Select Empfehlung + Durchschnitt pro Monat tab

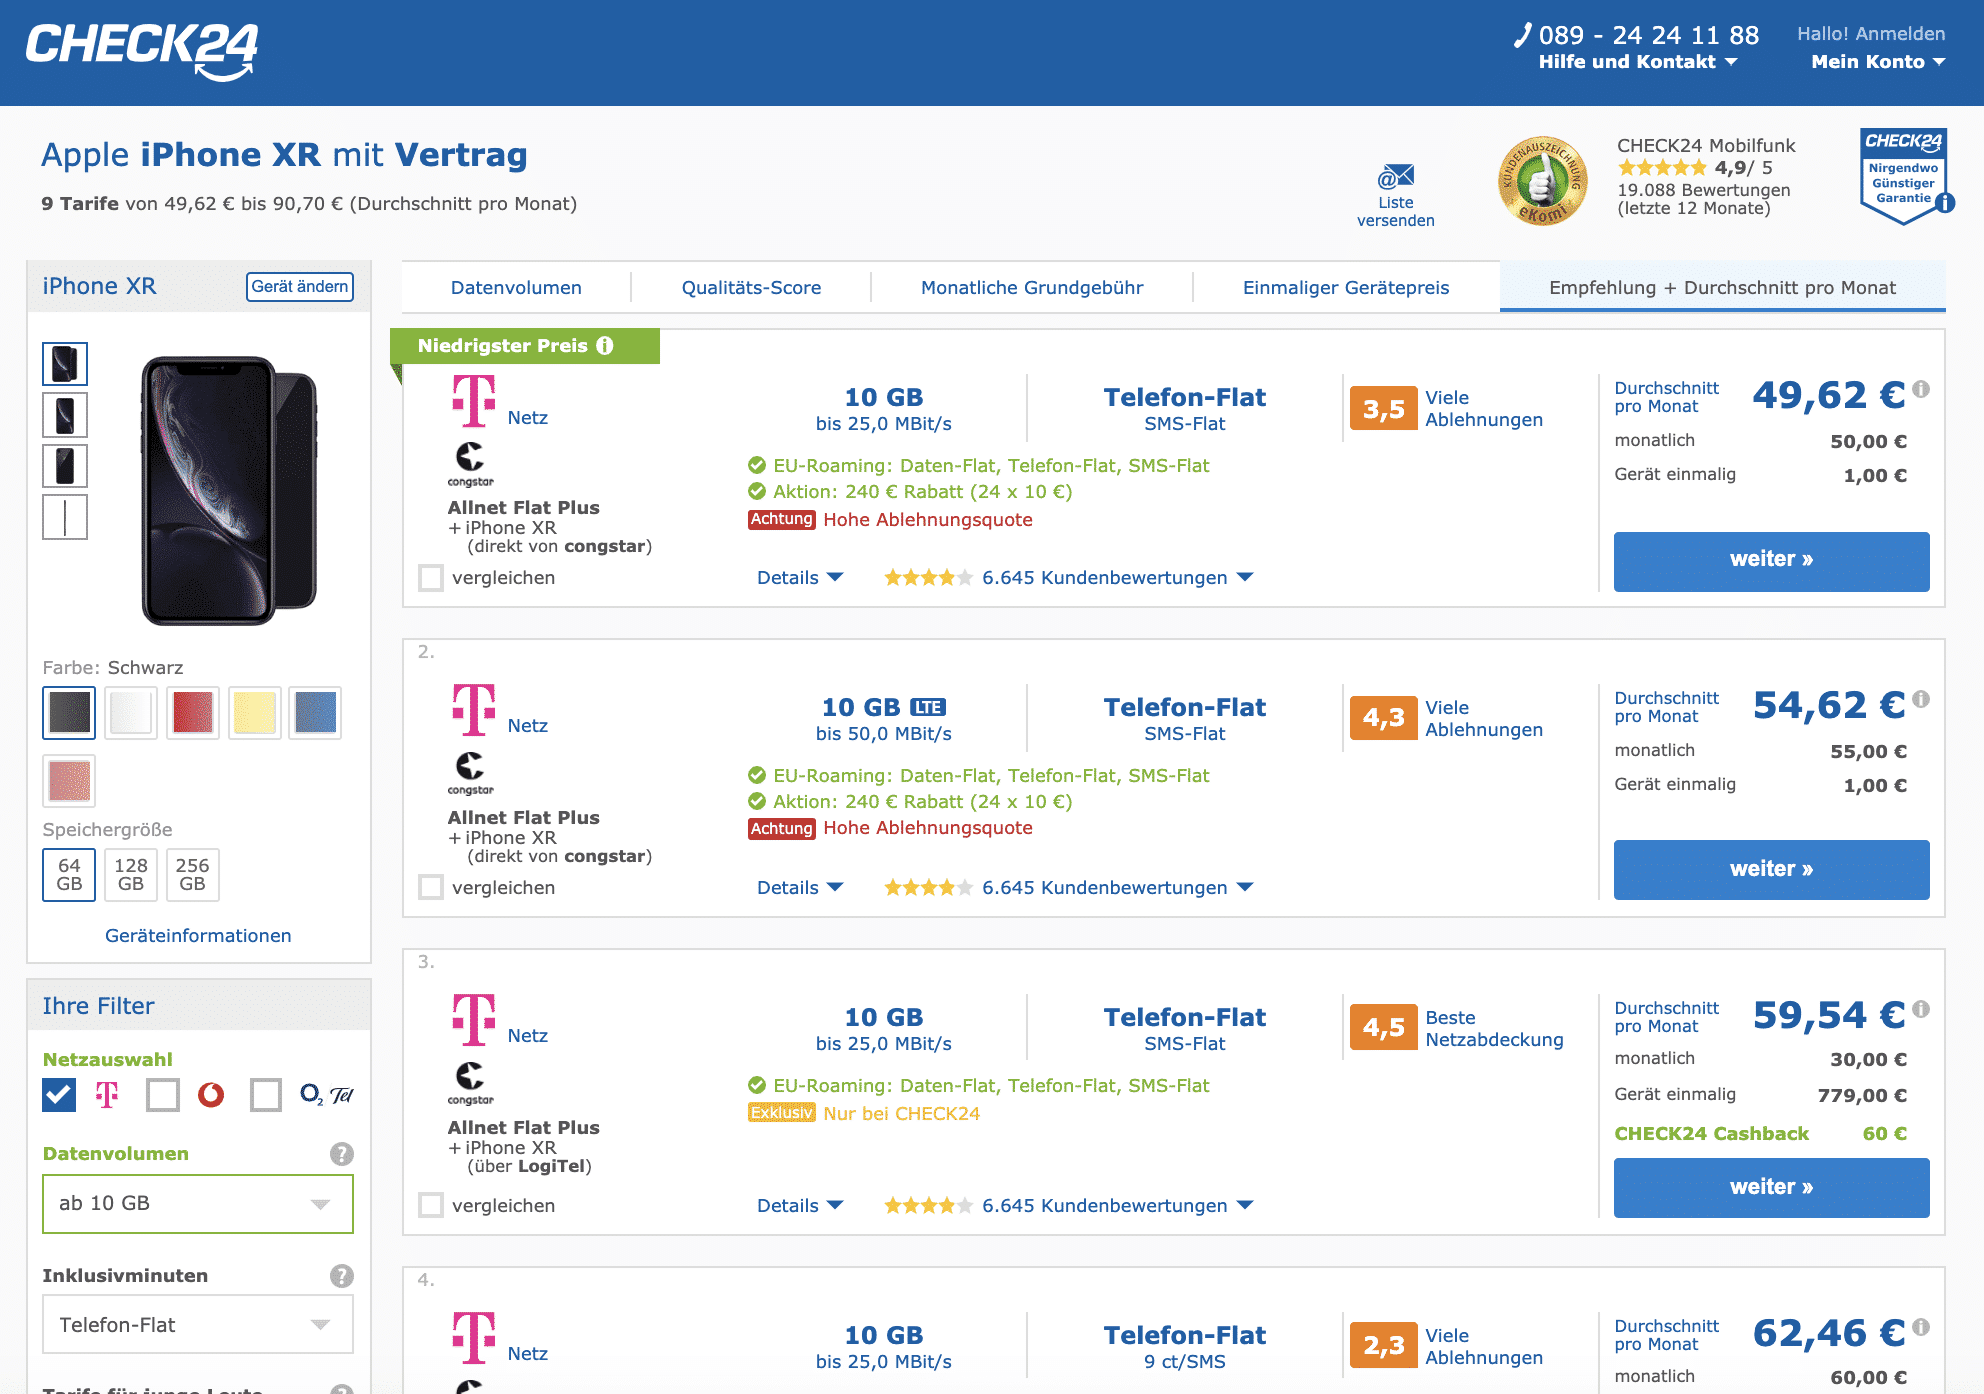coord(1722,288)
